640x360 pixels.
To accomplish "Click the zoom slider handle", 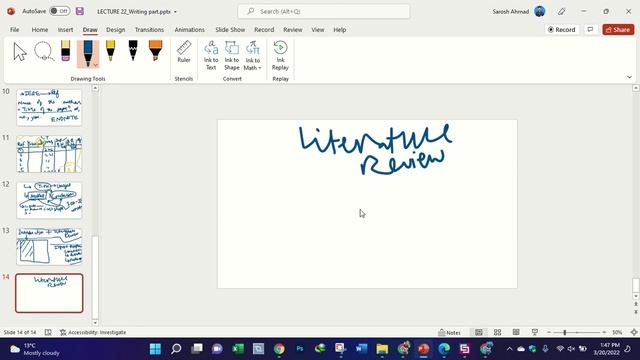I will [565, 333].
